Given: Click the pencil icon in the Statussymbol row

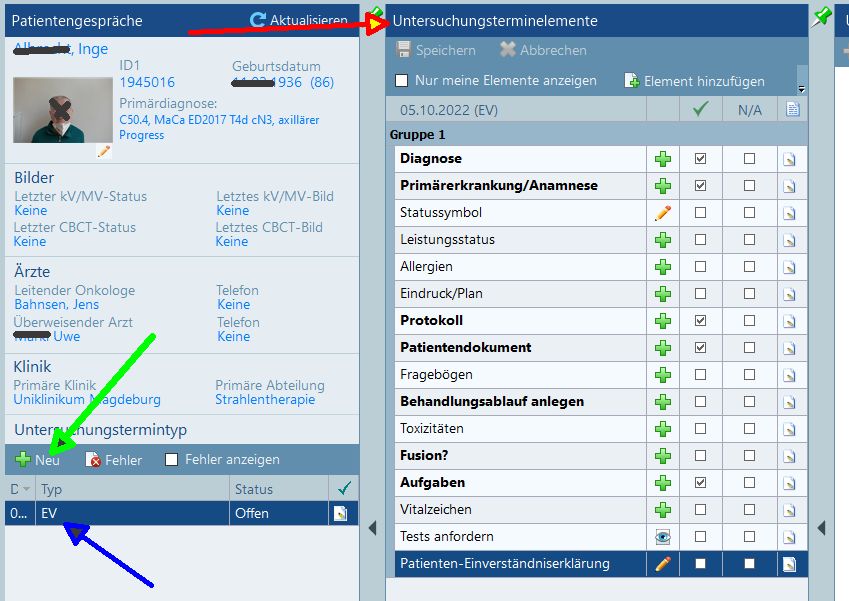Looking at the screenshot, I should click(x=662, y=213).
